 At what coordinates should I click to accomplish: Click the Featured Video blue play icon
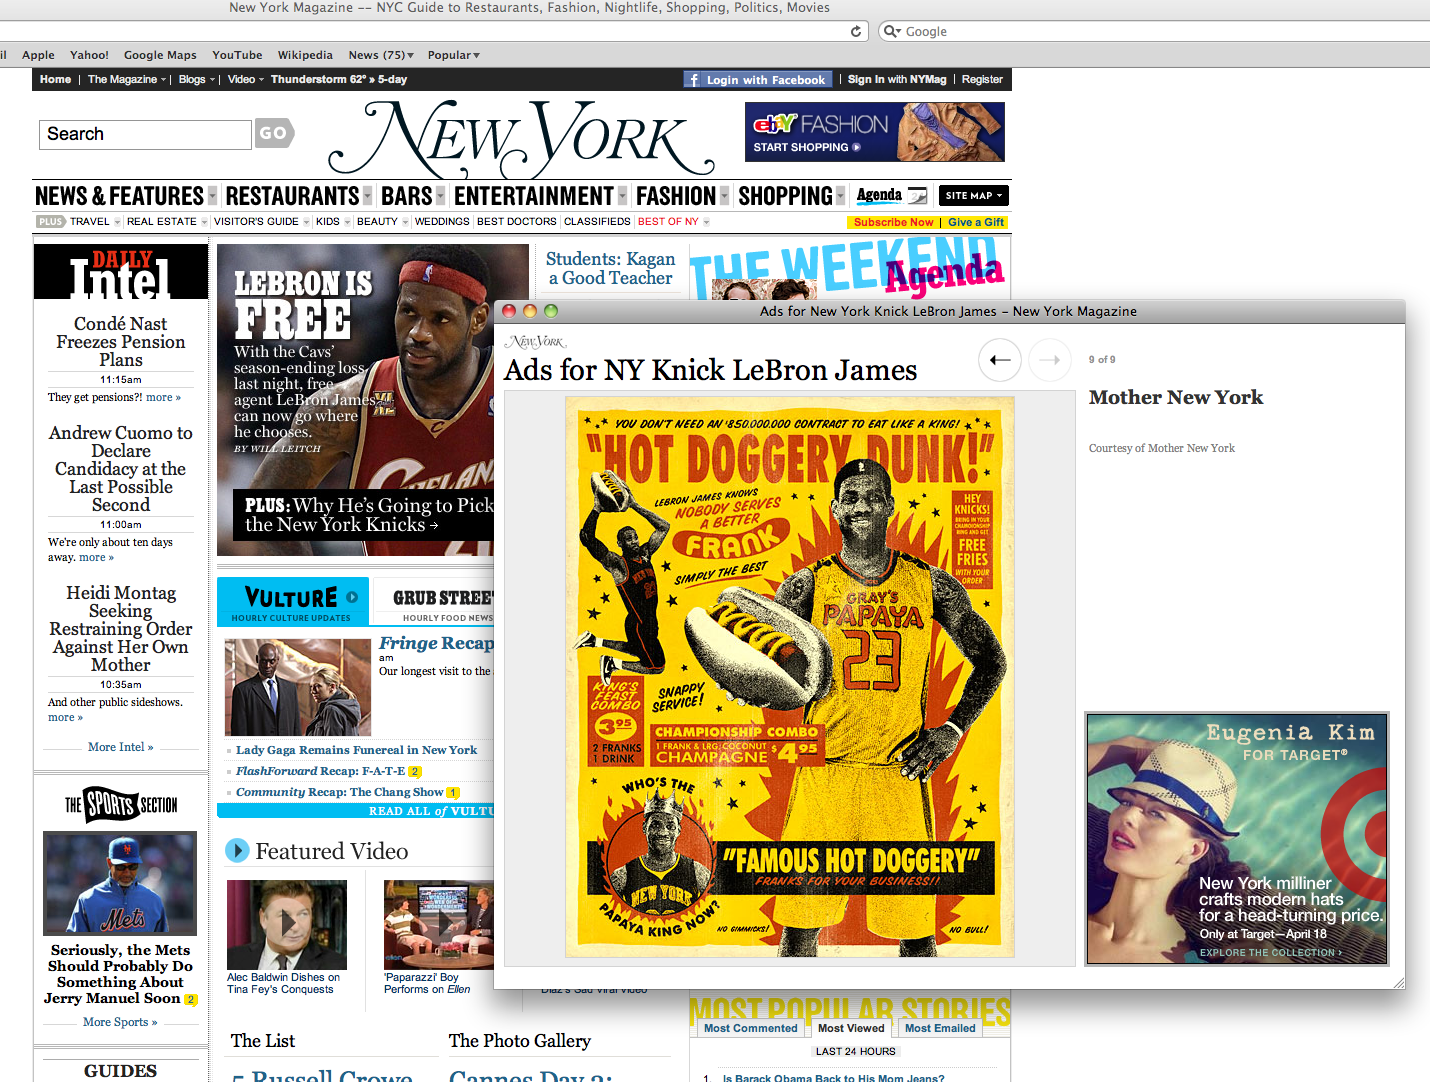[237, 851]
